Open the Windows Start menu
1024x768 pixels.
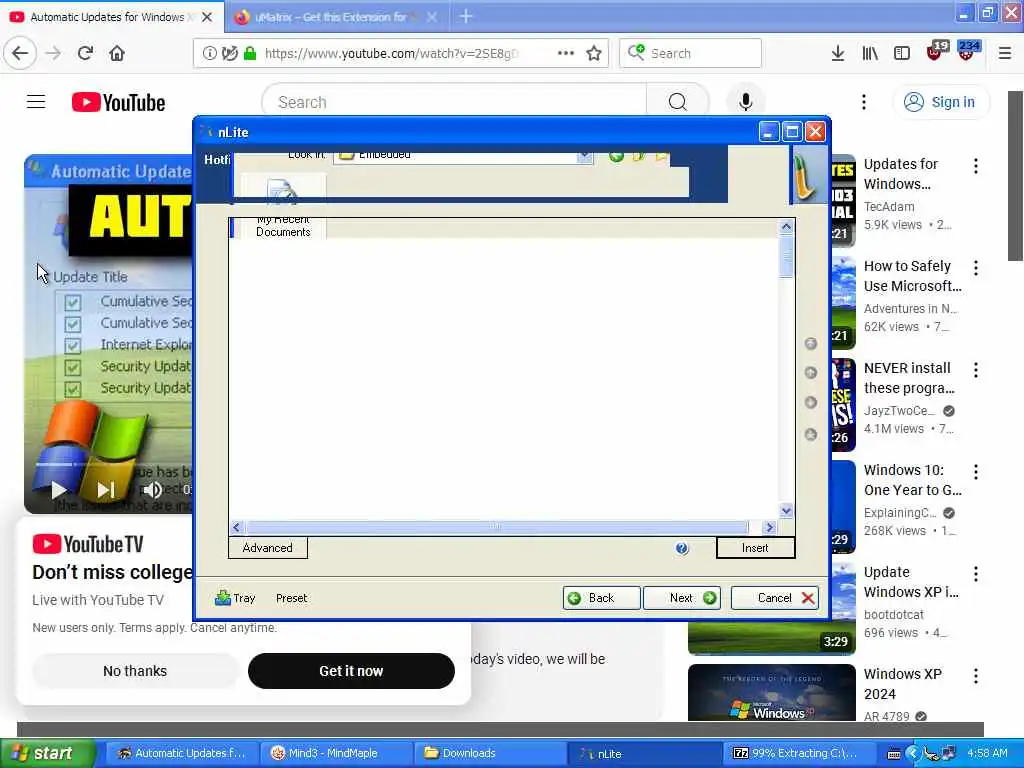click(47, 753)
